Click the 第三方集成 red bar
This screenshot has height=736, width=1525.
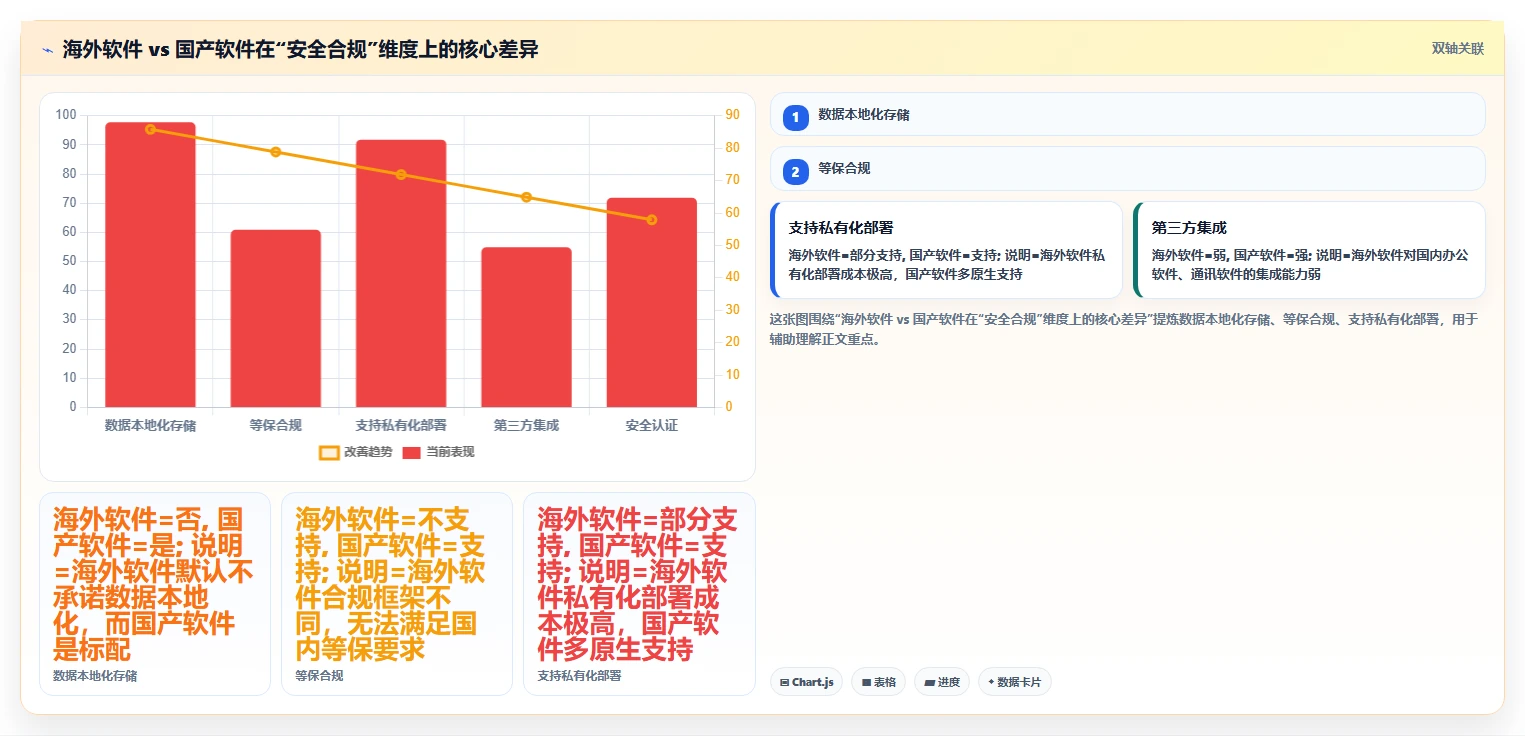(526, 327)
